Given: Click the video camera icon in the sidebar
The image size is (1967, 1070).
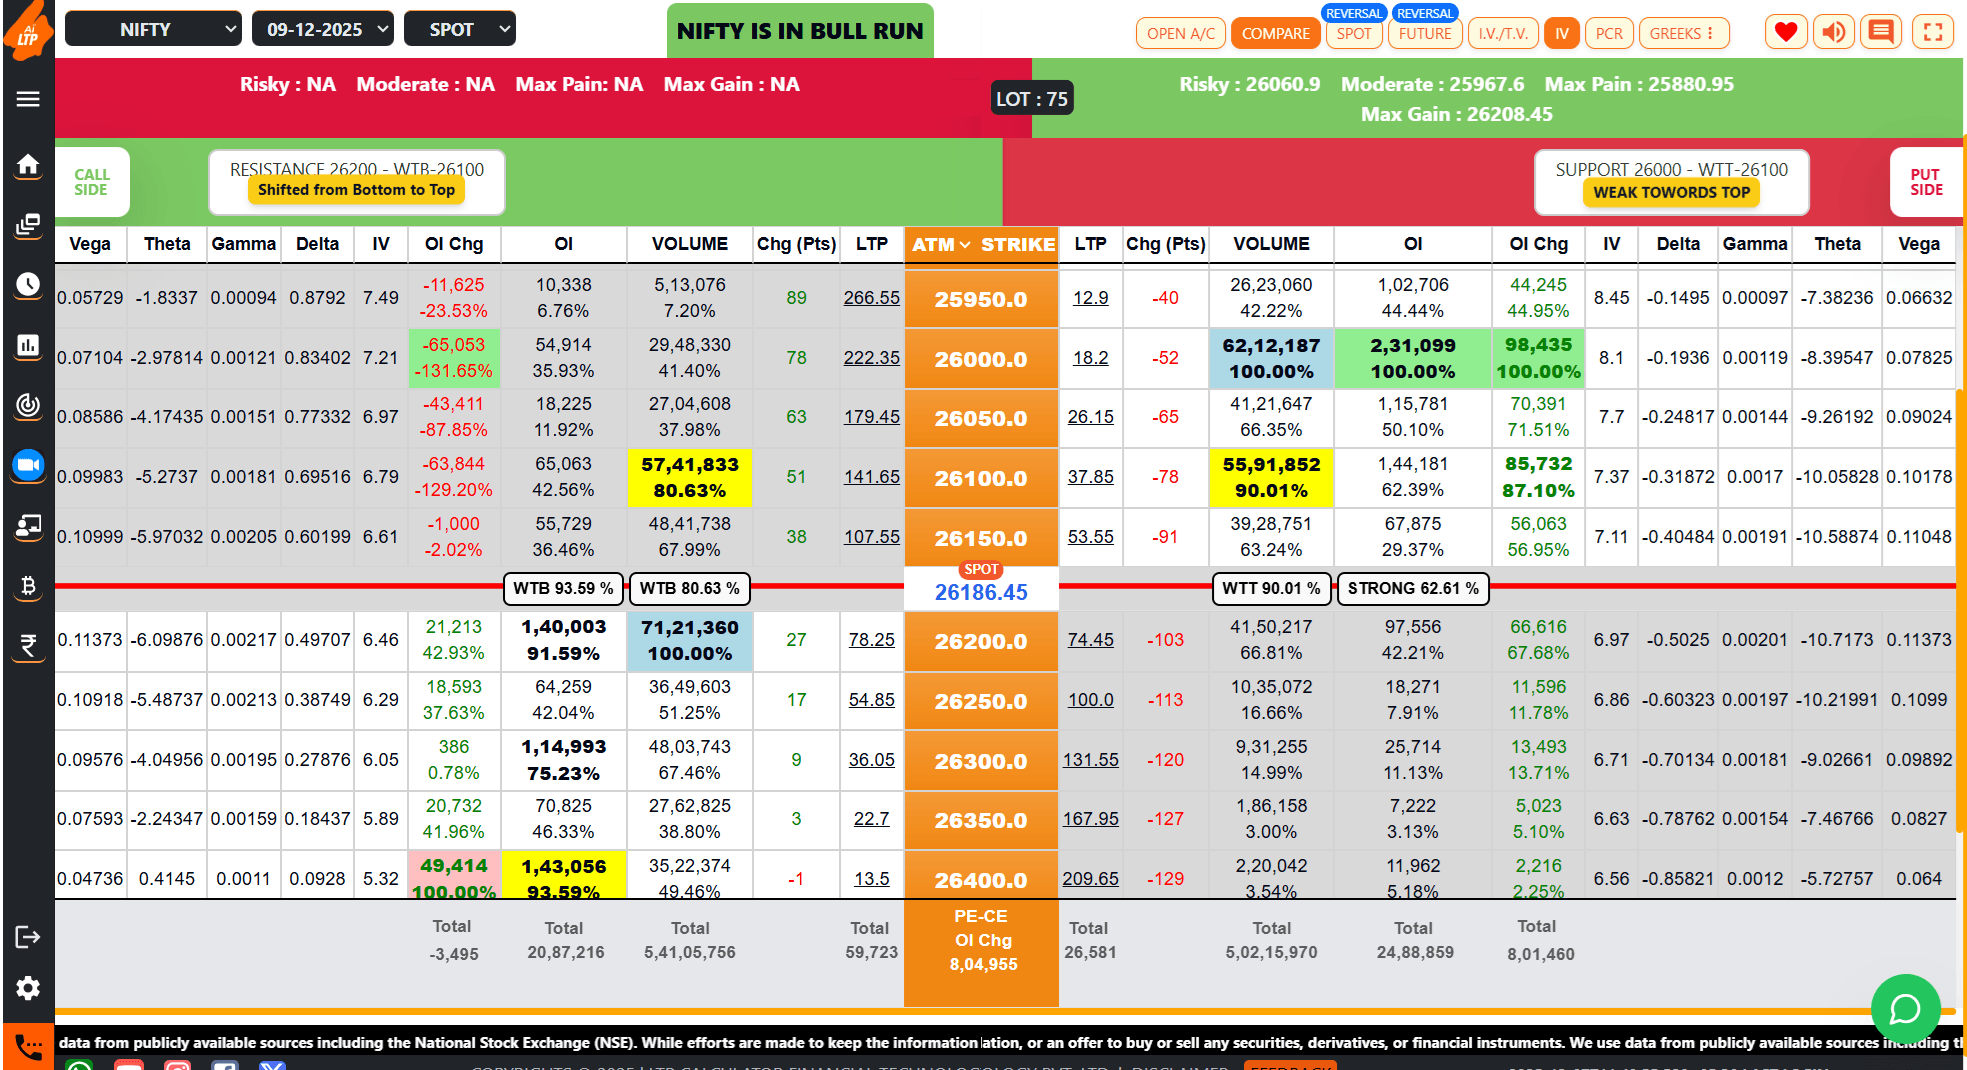Looking at the screenshot, I should point(28,465).
